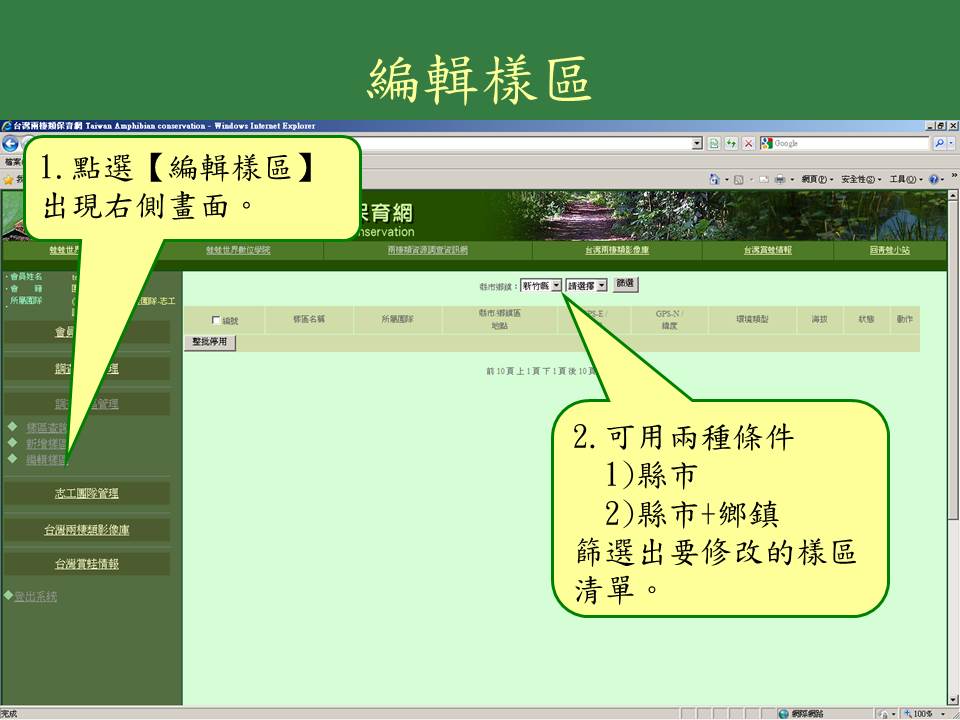Expand the Home button dropdown arrow
Viewport: 960px width, 720px height.
(726, 179)
